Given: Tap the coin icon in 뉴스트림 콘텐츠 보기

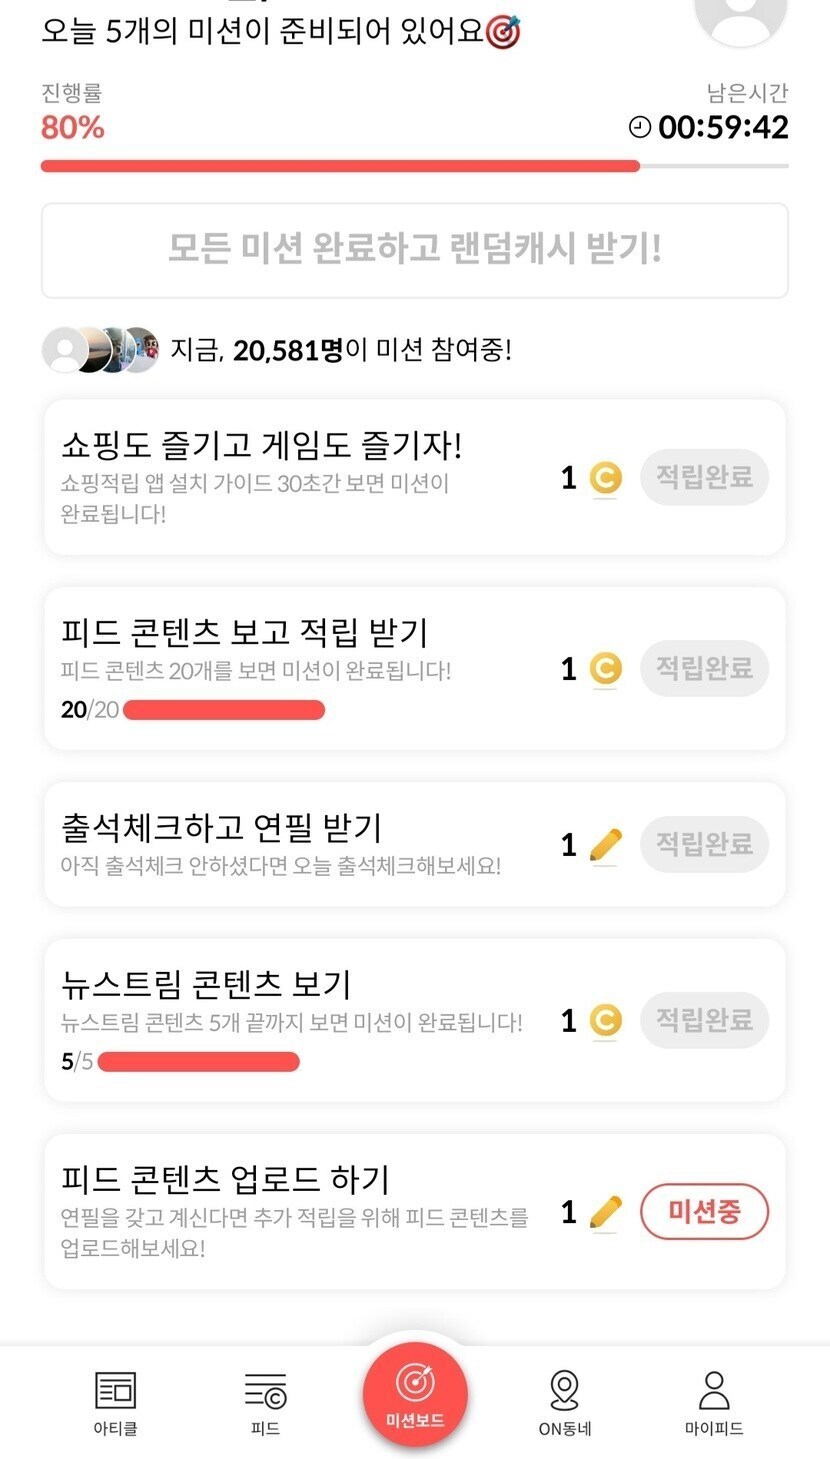Looking at the screenshot, I should tap(605, 1021).
